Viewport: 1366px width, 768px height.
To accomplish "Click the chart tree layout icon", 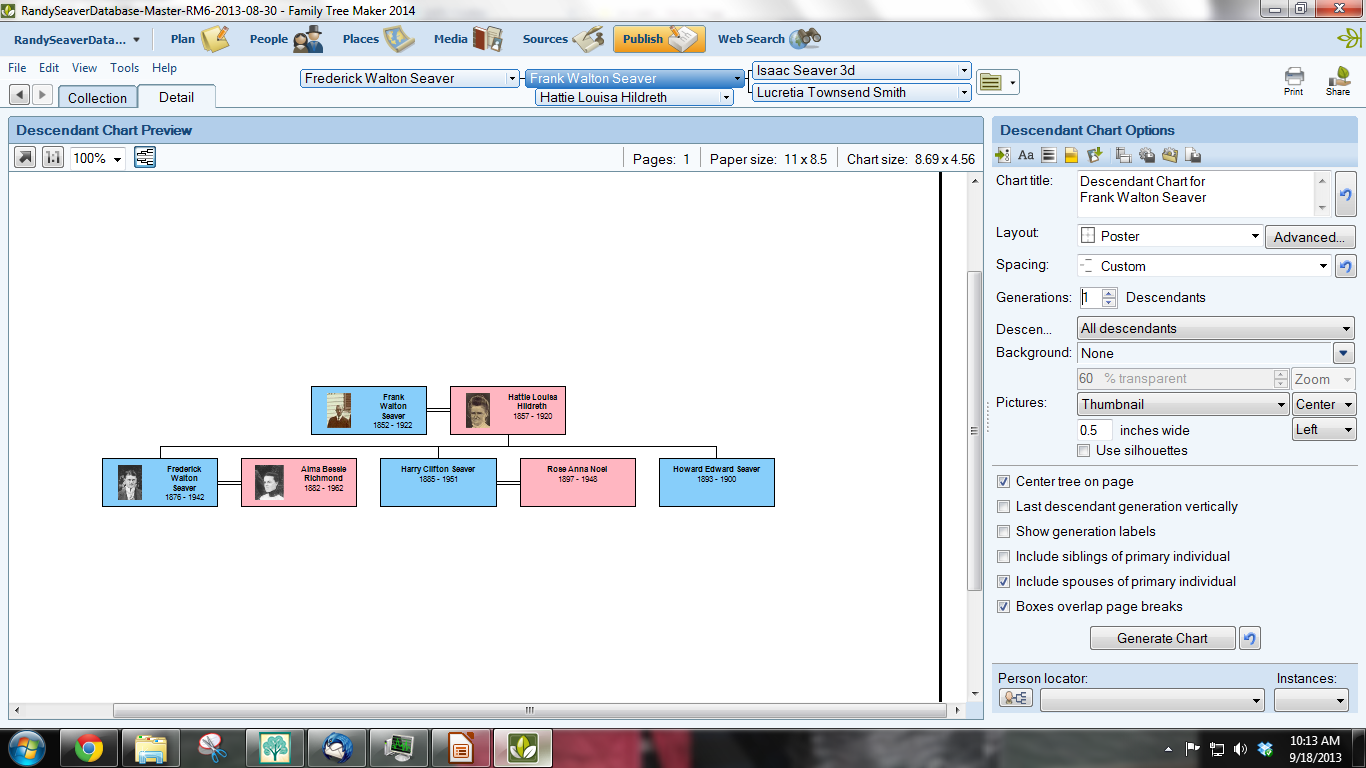I will click(x=145, y=157).
